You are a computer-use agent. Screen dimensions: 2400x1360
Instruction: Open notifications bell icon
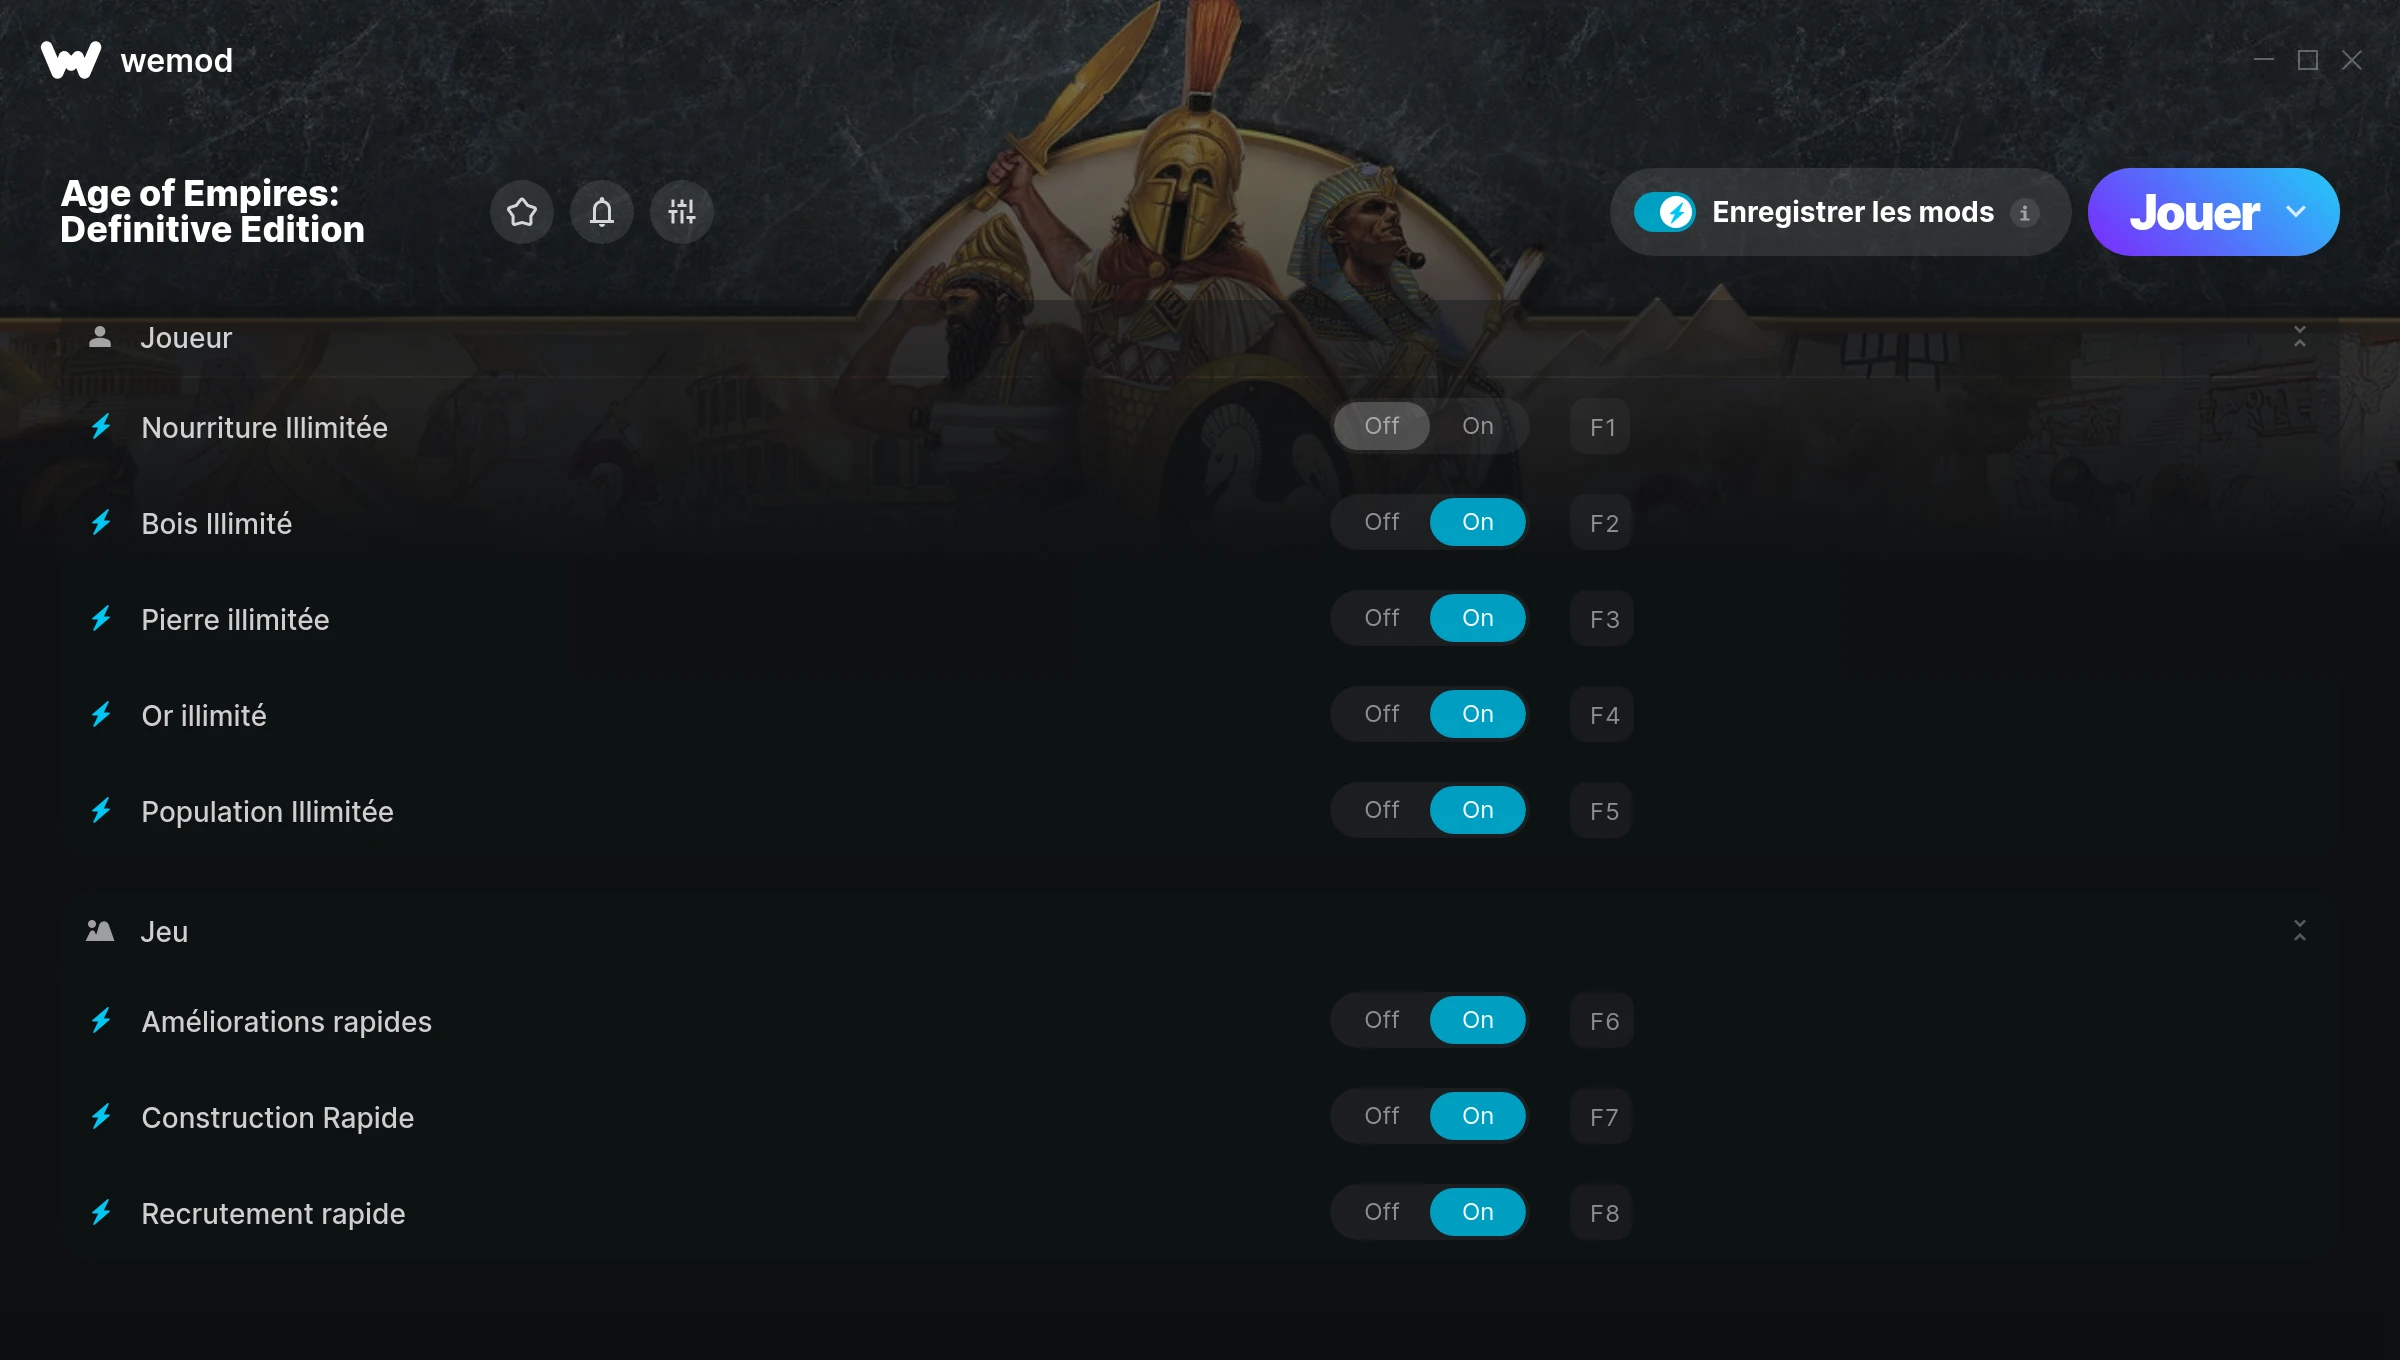pos(601,212)
